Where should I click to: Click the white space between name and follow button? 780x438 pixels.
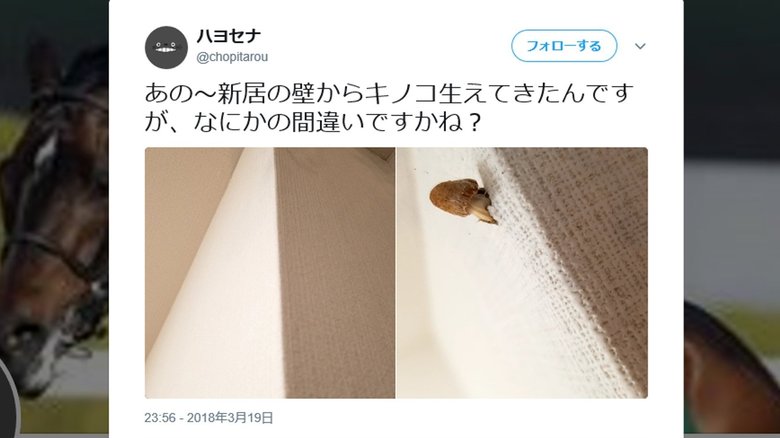388,46
